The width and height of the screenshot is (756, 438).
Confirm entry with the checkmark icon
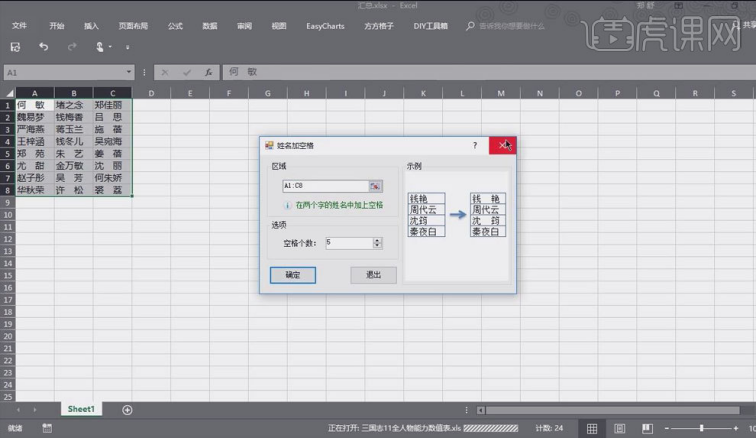(x=187, y=72)
